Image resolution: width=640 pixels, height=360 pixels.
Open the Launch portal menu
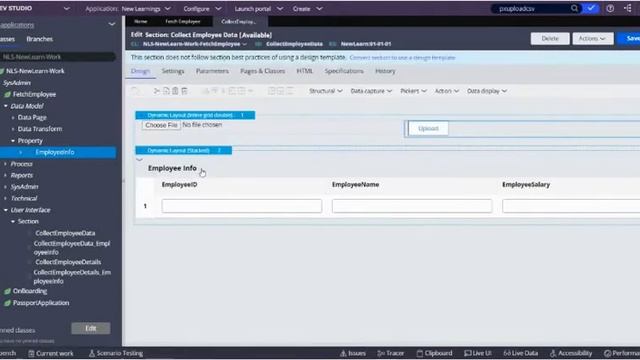259,9
